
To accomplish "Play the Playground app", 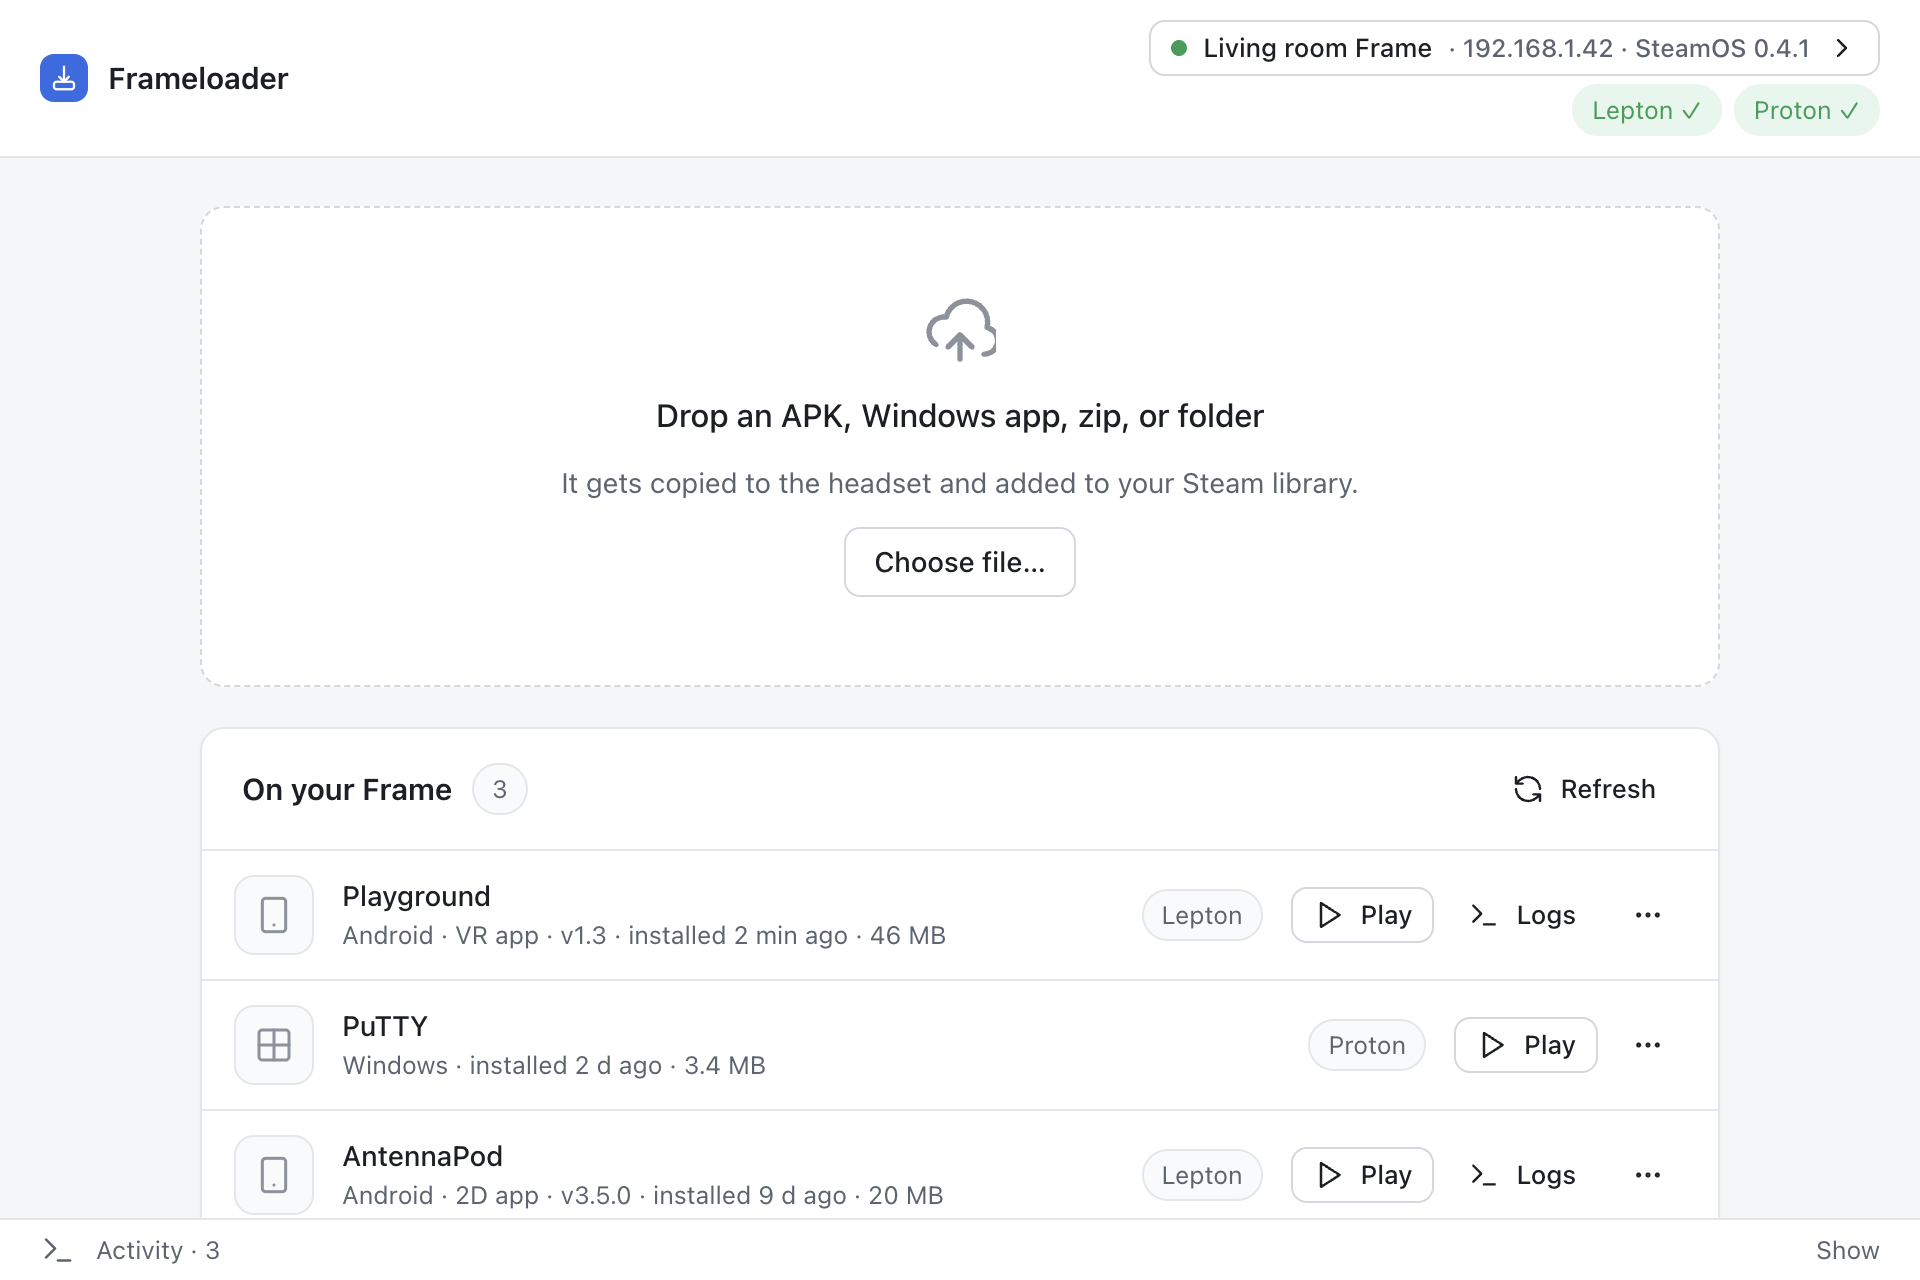I will coord(1362,915).
